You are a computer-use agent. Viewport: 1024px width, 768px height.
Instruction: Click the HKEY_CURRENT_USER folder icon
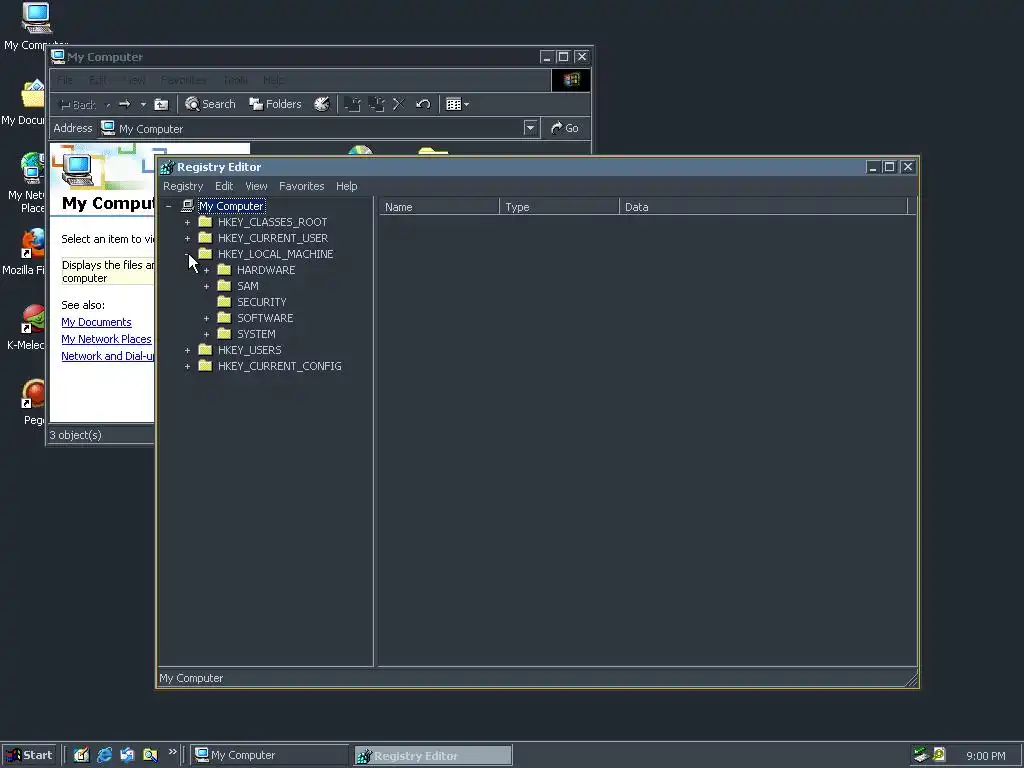[205, 238]
